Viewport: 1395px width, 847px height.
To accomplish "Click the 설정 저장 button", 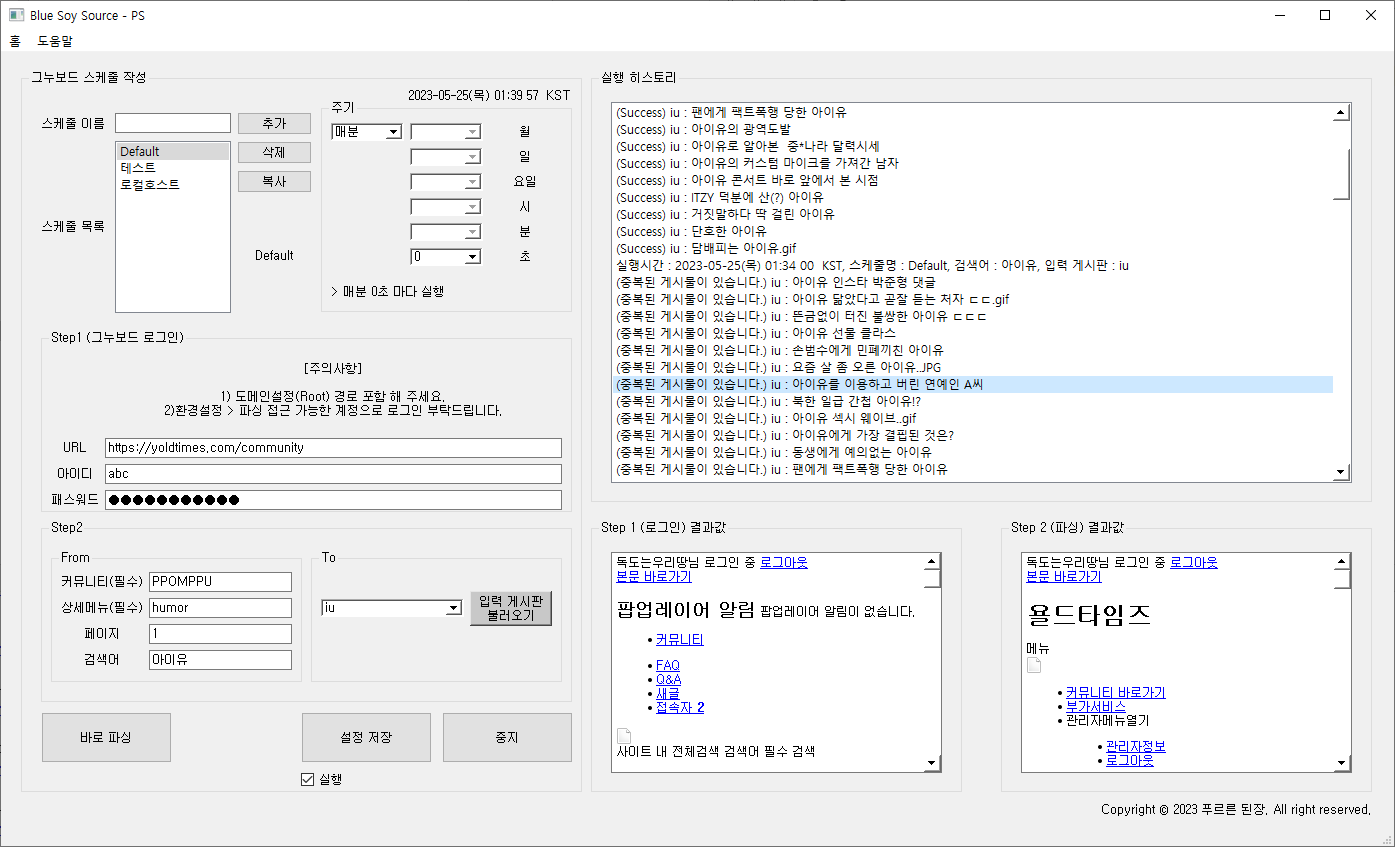I will [x=366, y=738].
